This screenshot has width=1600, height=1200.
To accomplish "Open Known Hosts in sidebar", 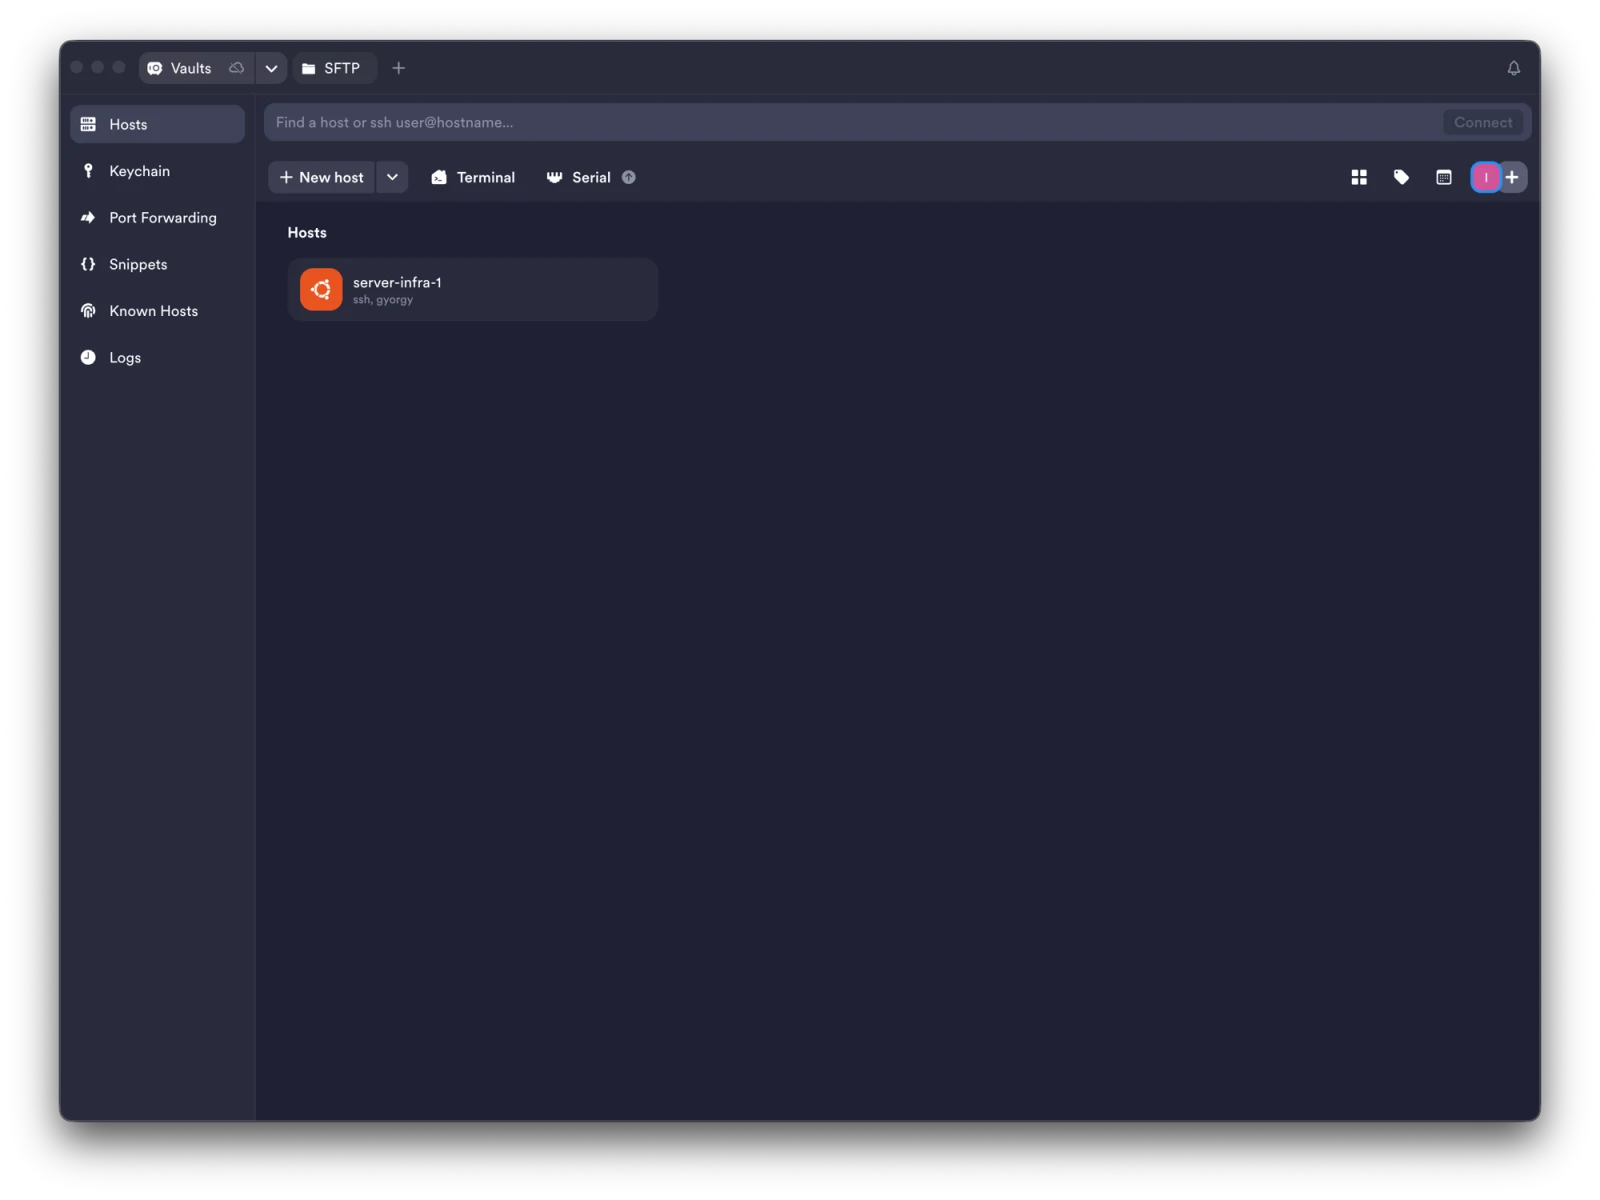I will 157,311.
